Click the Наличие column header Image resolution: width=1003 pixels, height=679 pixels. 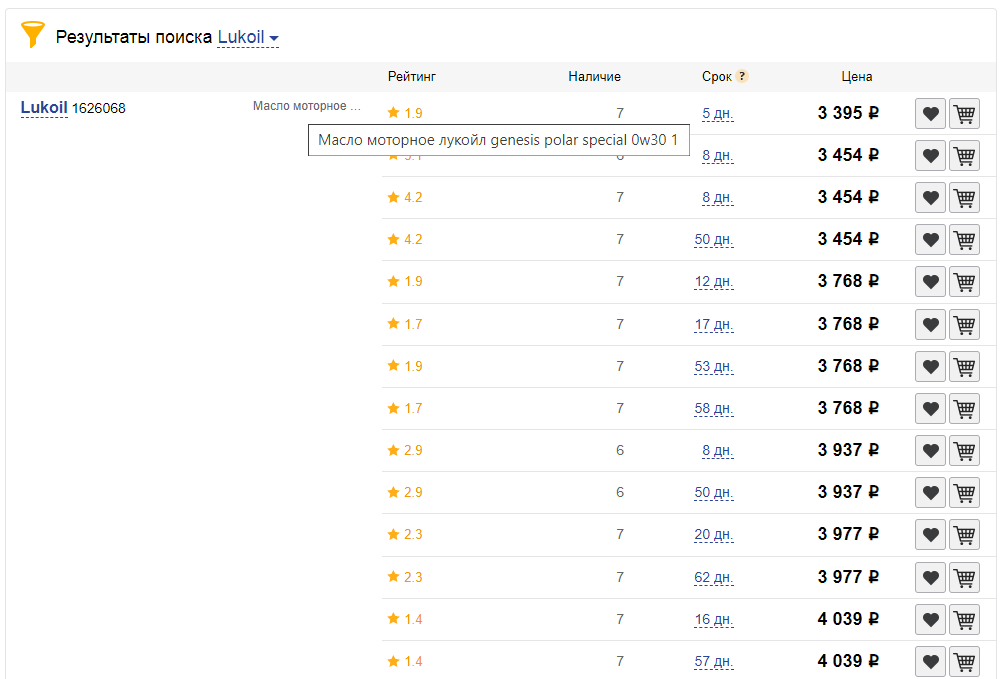pyautogui.click(x=594, y=76)
